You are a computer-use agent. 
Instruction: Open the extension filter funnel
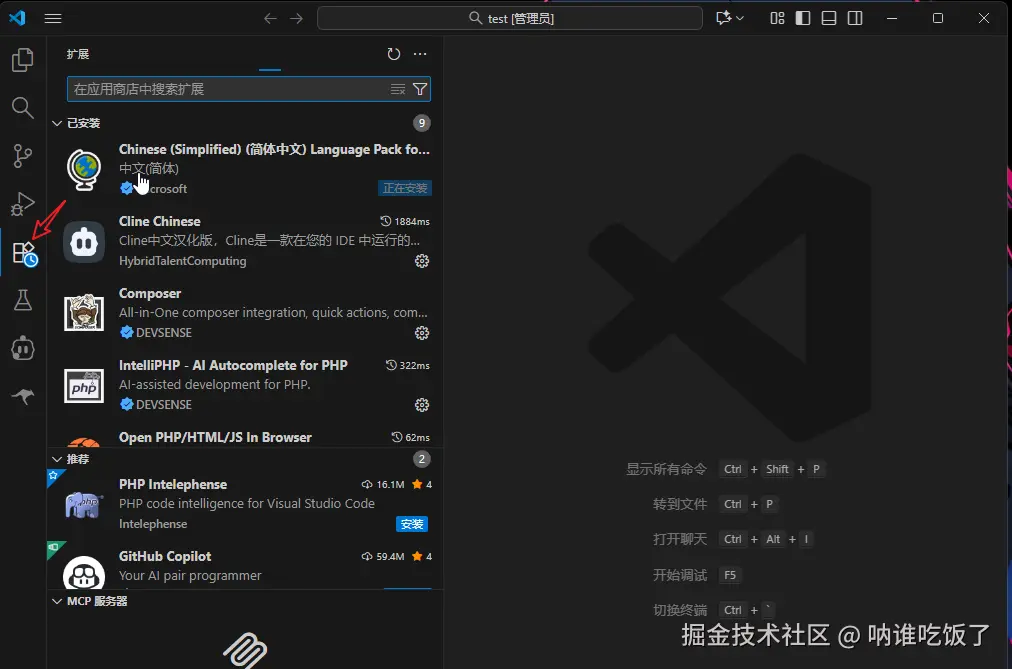tap(420, 89)
